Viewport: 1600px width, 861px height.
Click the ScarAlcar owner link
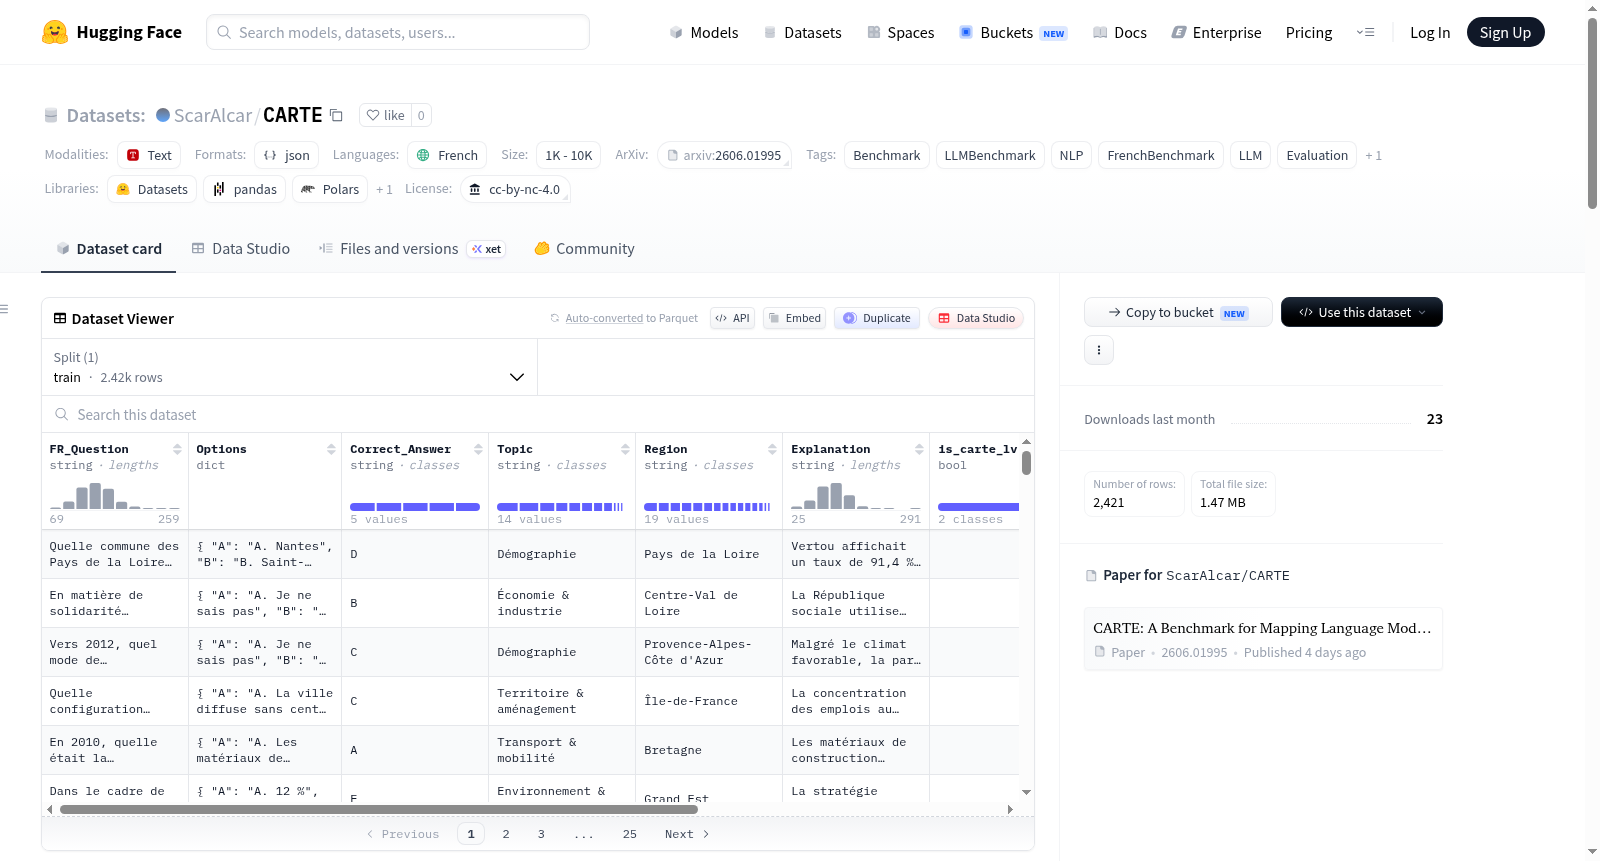click(213, 115)
